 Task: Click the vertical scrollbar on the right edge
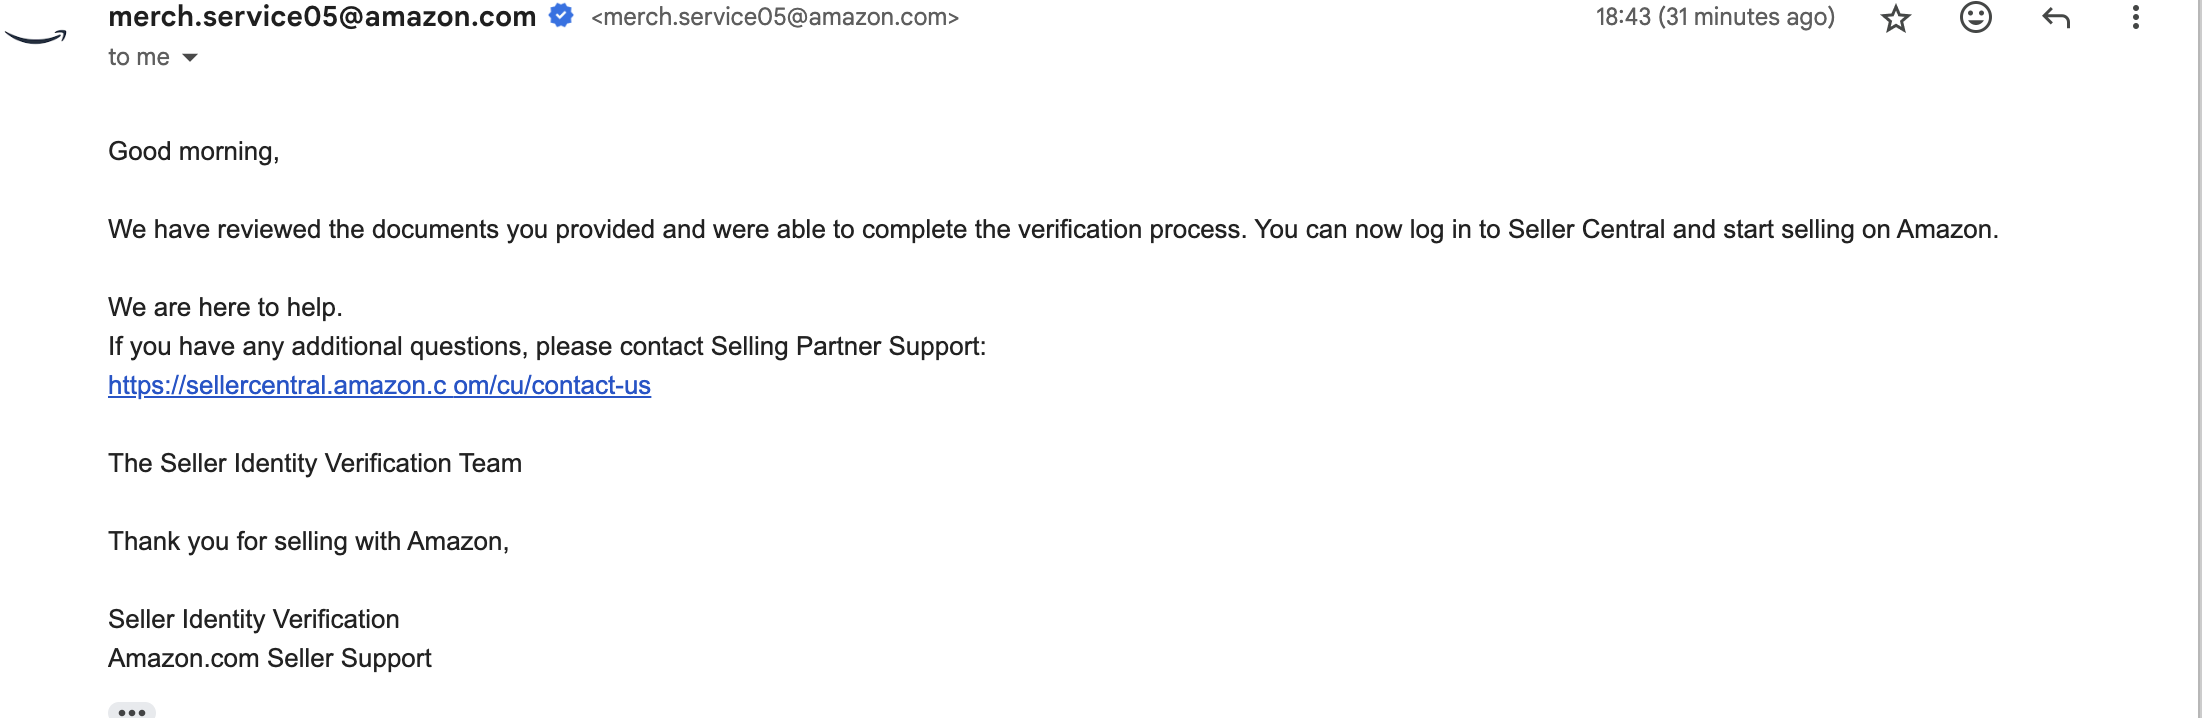(x=2199, y=359)
